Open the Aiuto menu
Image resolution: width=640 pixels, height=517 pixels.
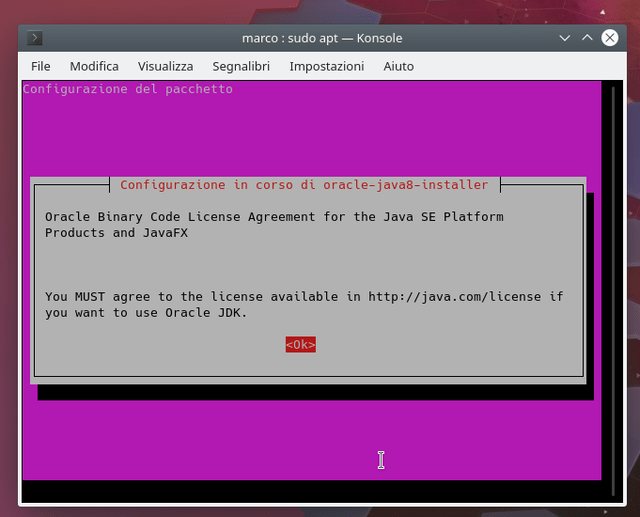pos(398,66)
